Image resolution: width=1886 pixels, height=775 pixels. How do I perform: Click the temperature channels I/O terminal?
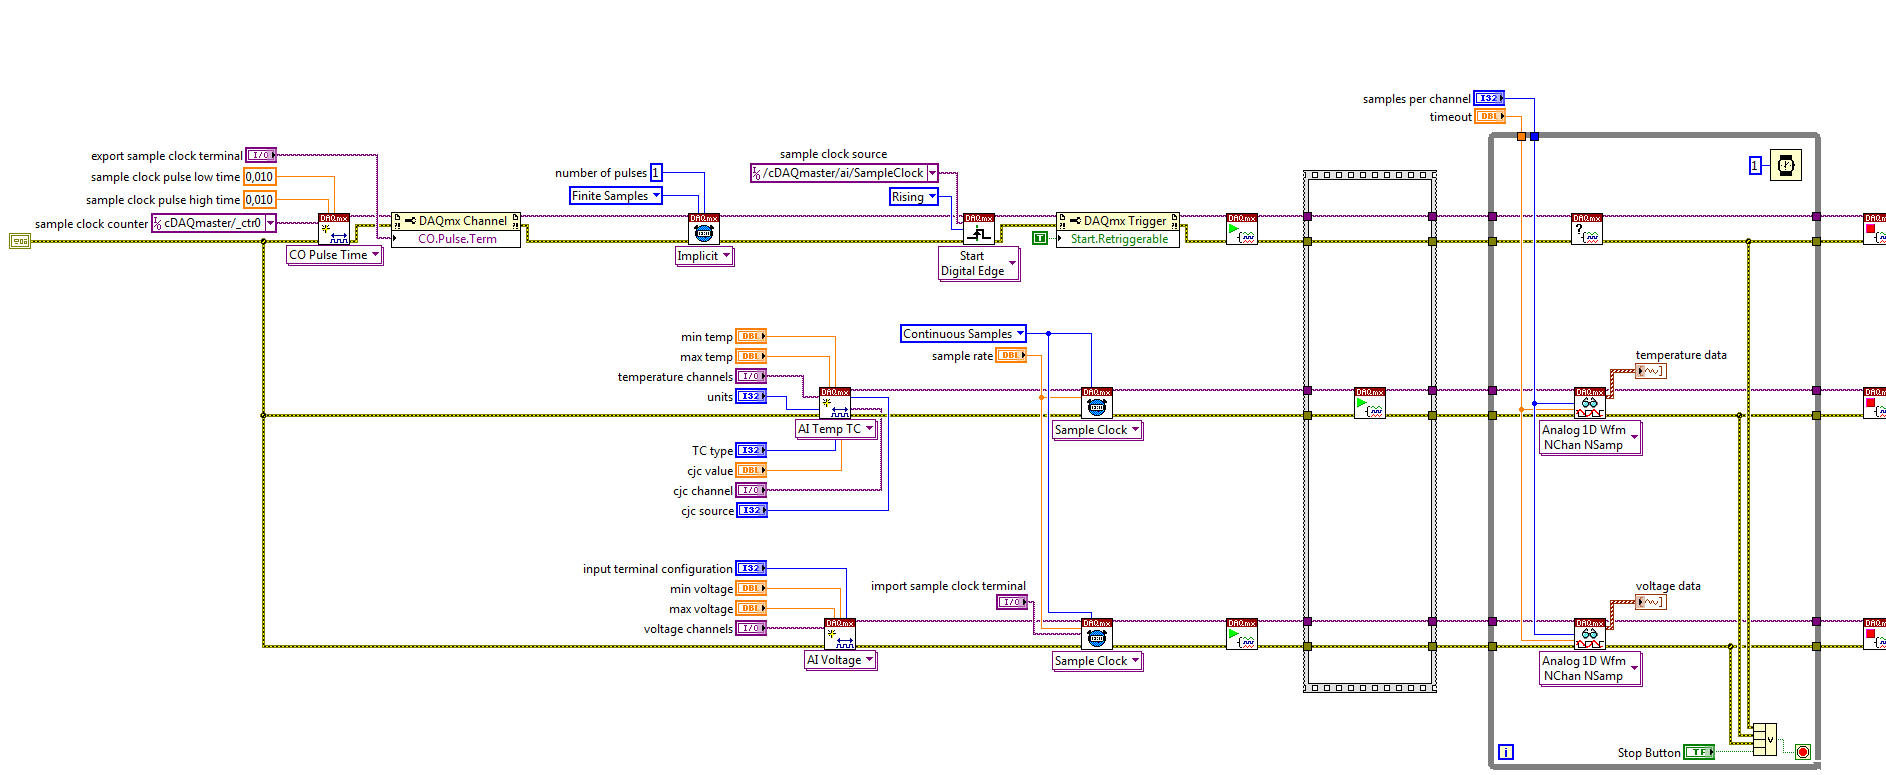point(751,376)
